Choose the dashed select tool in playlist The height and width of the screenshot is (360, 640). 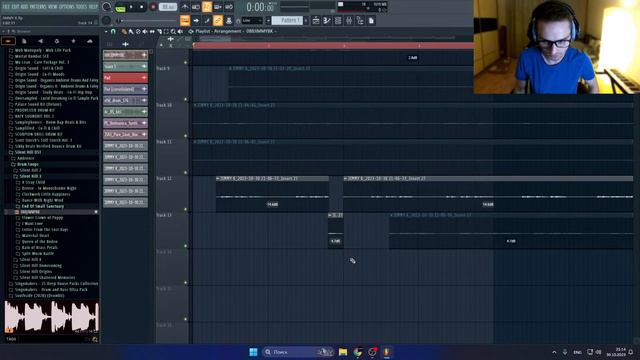(166, 31)
